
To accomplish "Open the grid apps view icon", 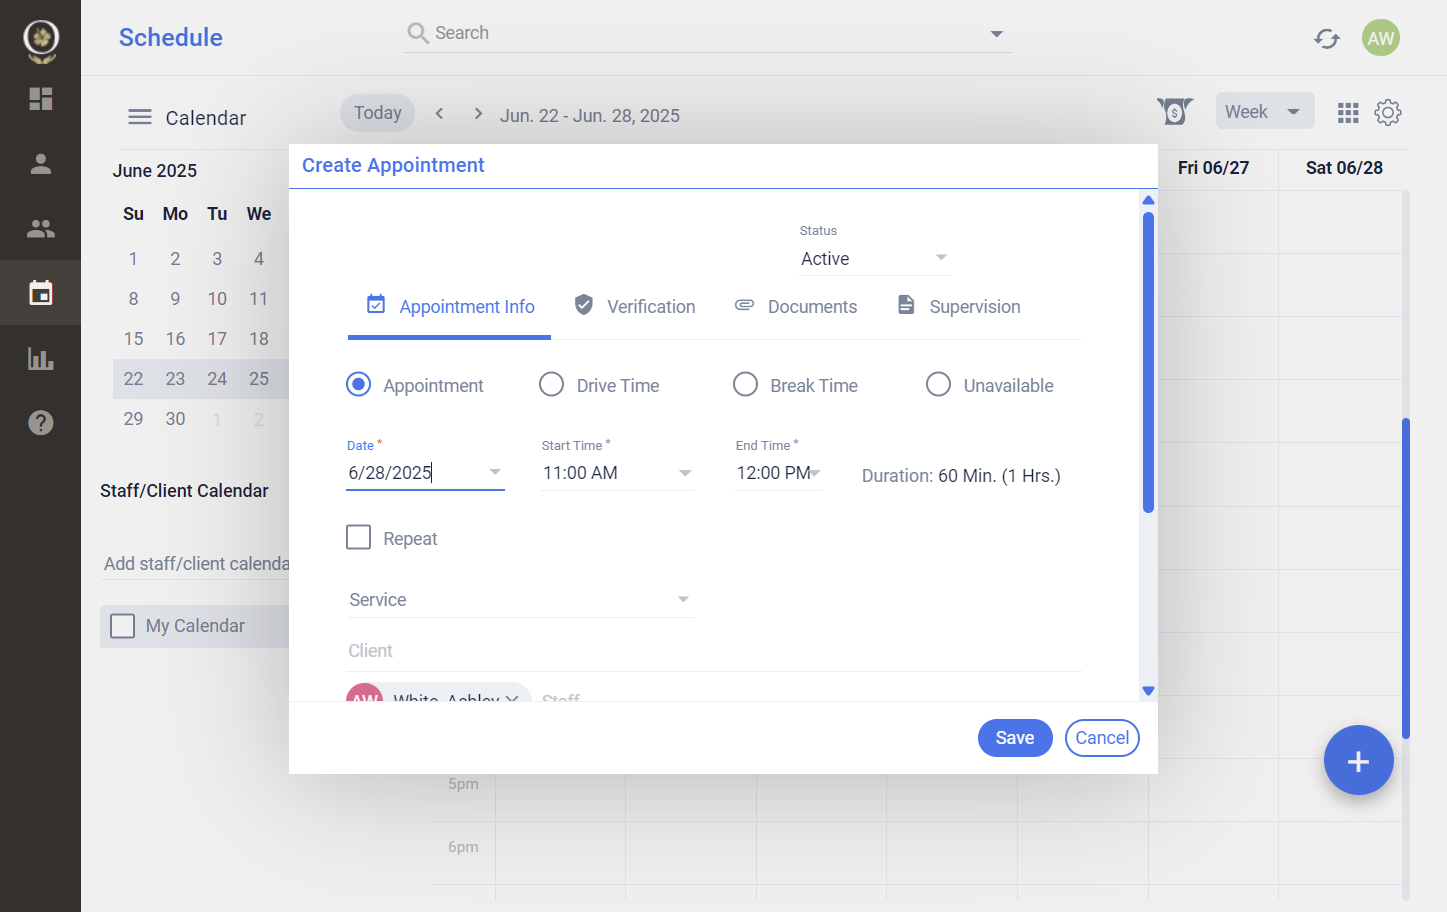I will pyautogui.click(x=1348, y=113).
